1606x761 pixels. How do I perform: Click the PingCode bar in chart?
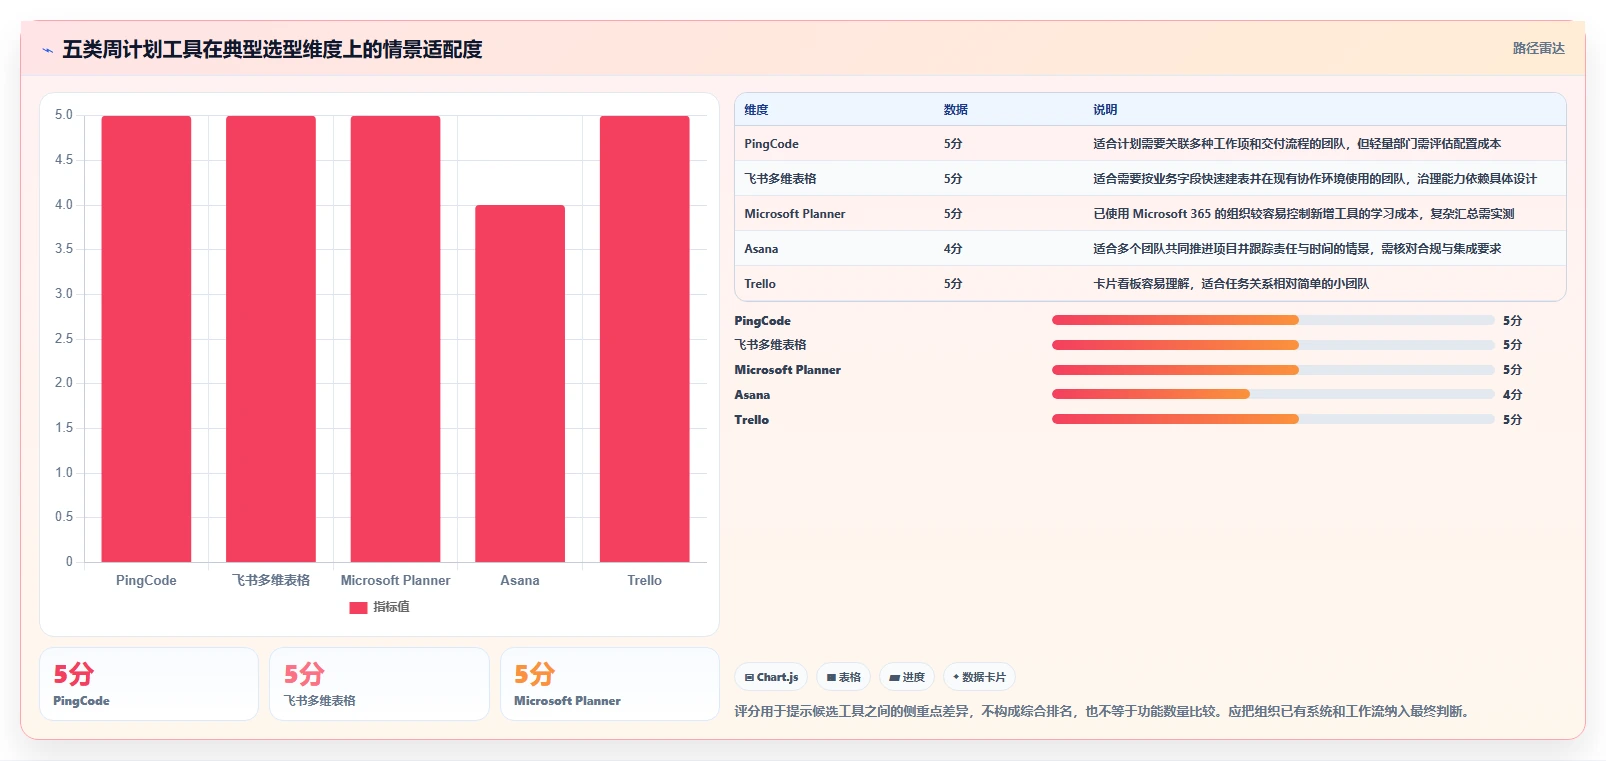(146, 339)
